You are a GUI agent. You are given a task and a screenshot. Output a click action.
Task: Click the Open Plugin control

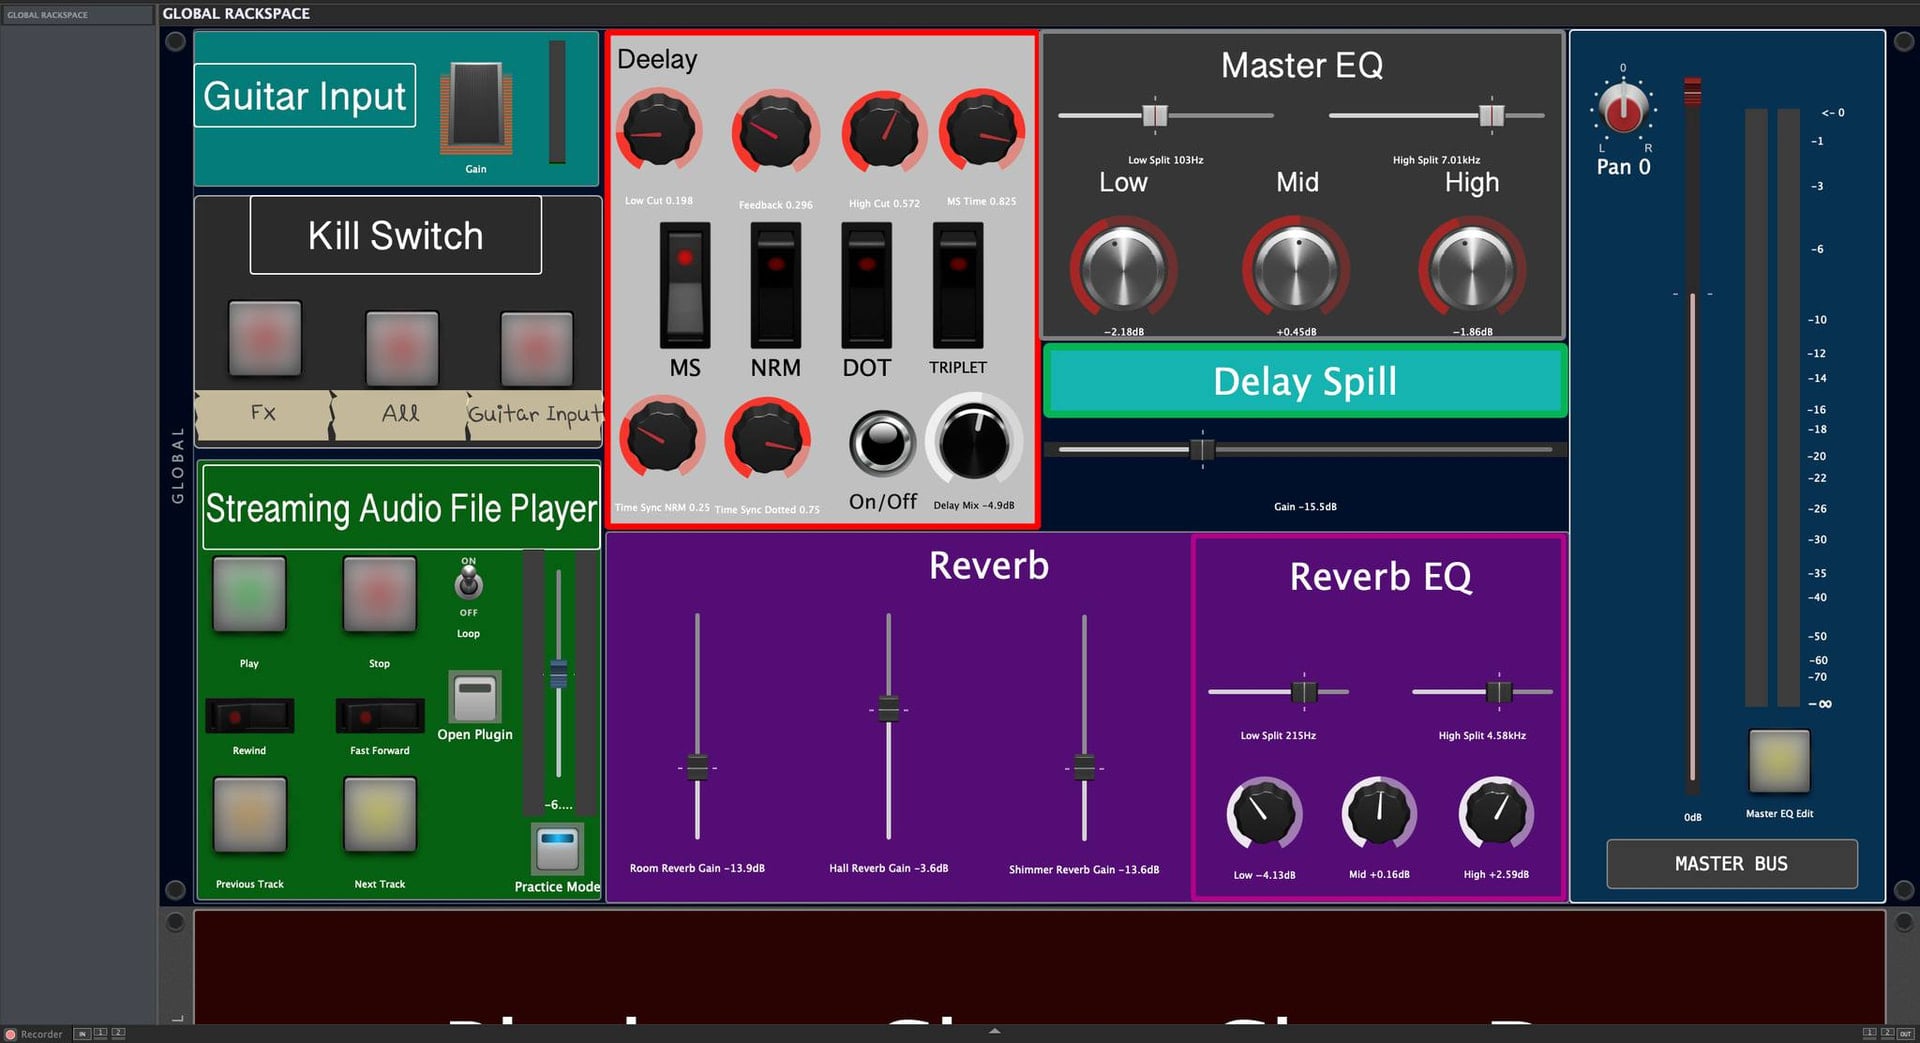474,697
